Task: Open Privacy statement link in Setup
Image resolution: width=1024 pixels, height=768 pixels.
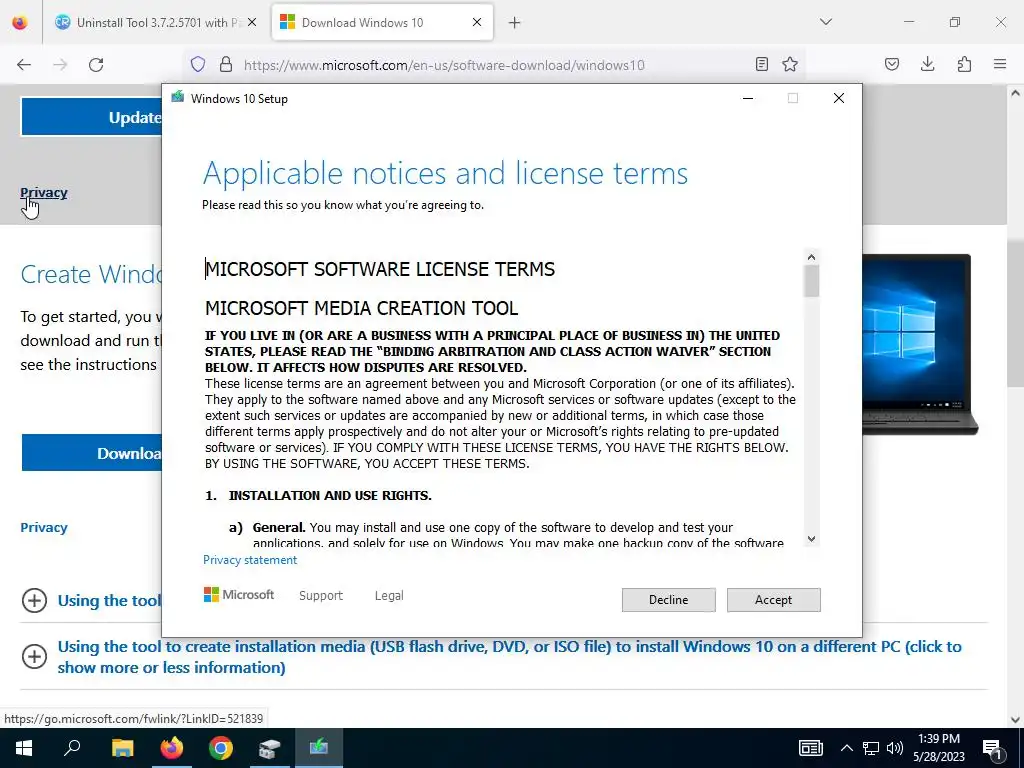Action: pyautogui.click(x=249, y=560)
